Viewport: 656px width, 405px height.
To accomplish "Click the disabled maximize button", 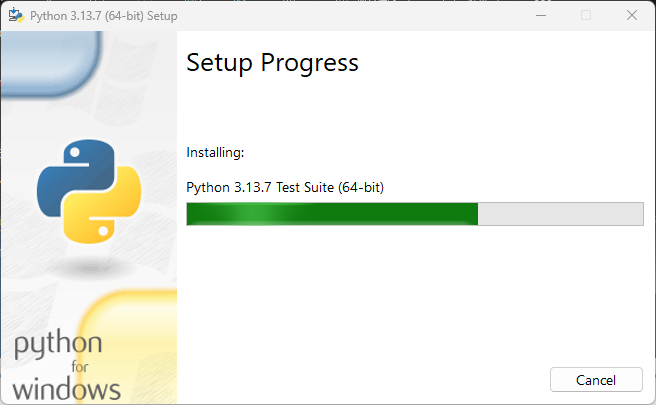I will point(586,15).
